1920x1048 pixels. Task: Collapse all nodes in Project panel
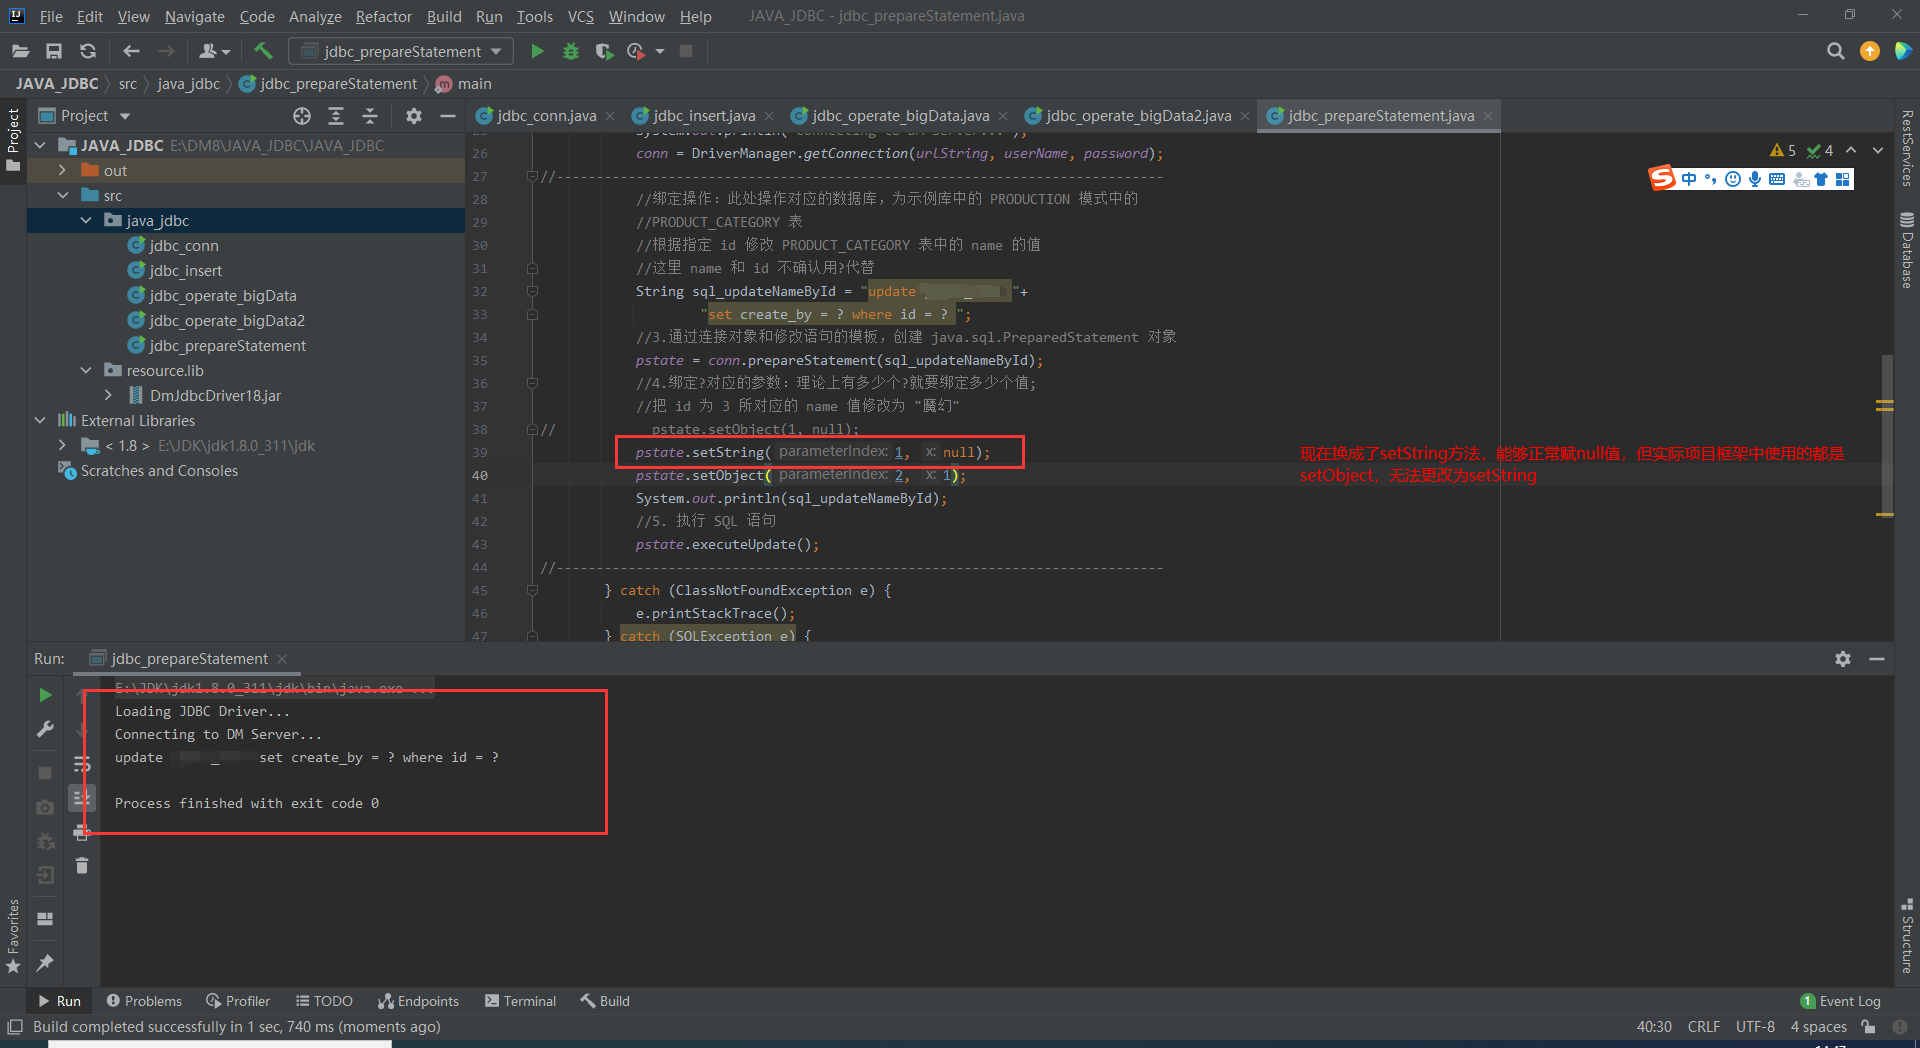pyautogui.click(x=370, y=116)
